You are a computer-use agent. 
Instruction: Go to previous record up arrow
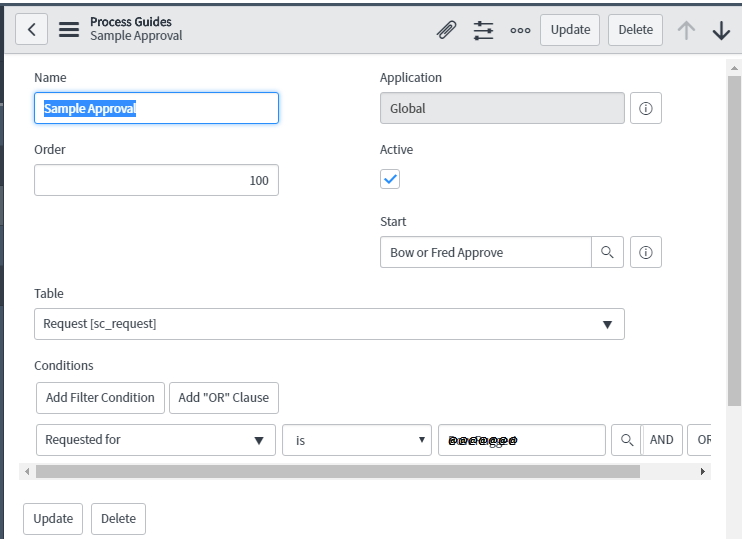[x=686, y=30]
